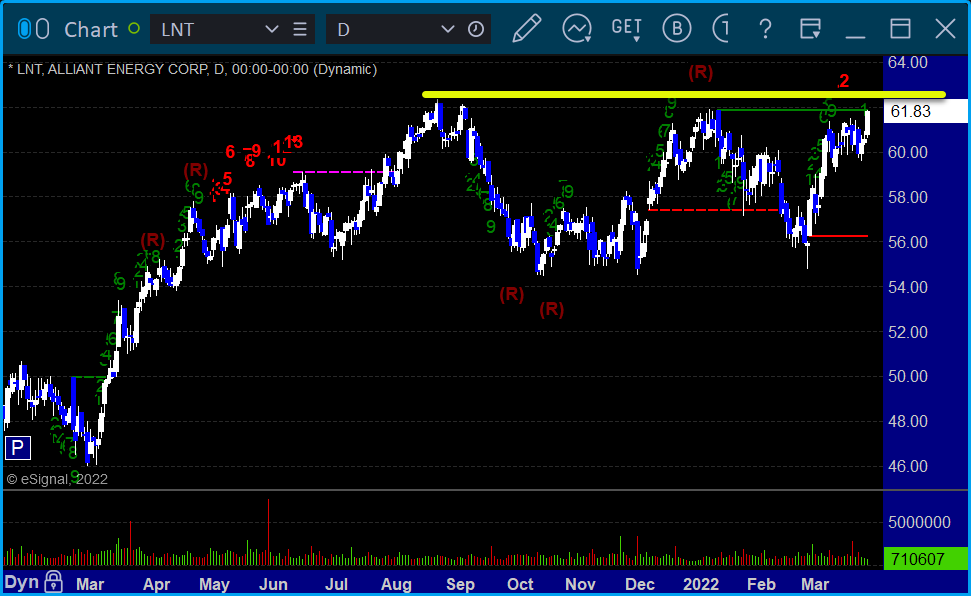Click the Aug label on time axis
The width and height of the screenshot is (971, 596).
[396, 584]
